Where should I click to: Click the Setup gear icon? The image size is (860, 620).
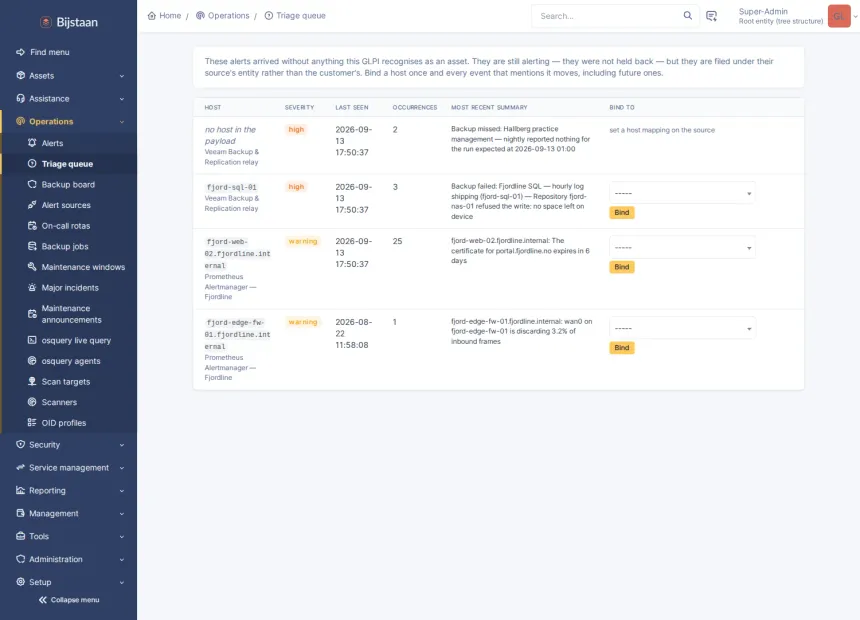pos(20,582)
